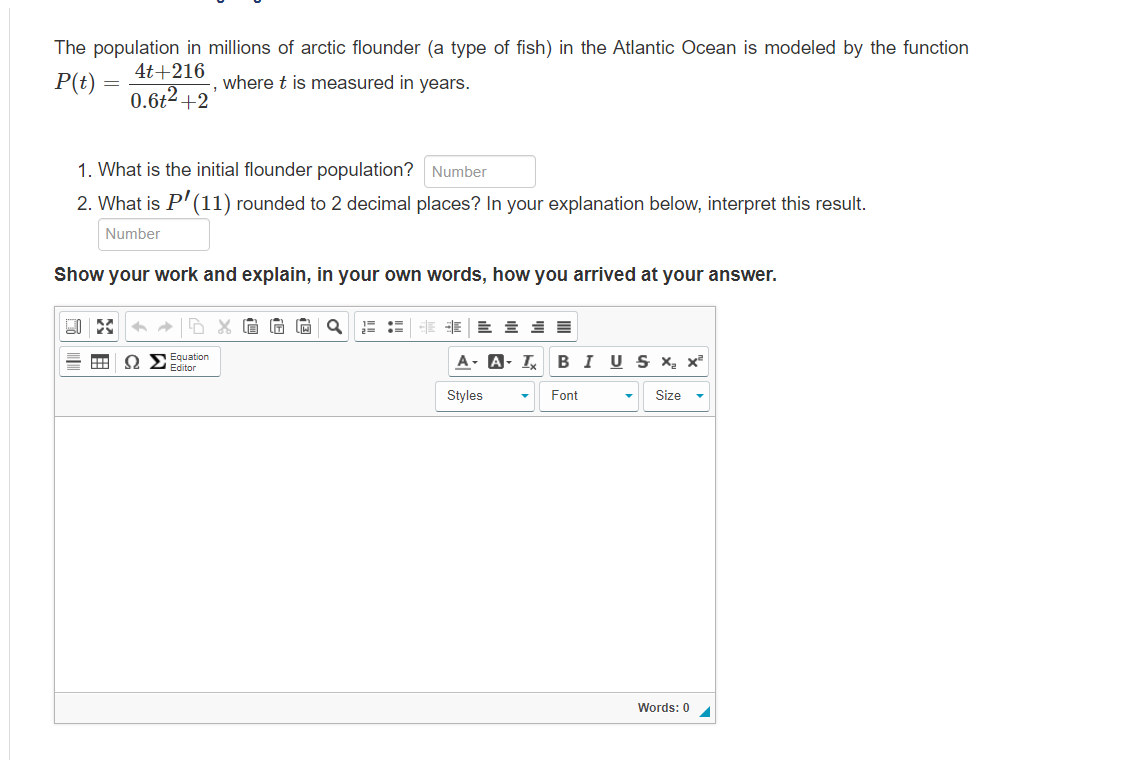Open the Styles dropdown
Screen dimensions: 1145x769
484,395
